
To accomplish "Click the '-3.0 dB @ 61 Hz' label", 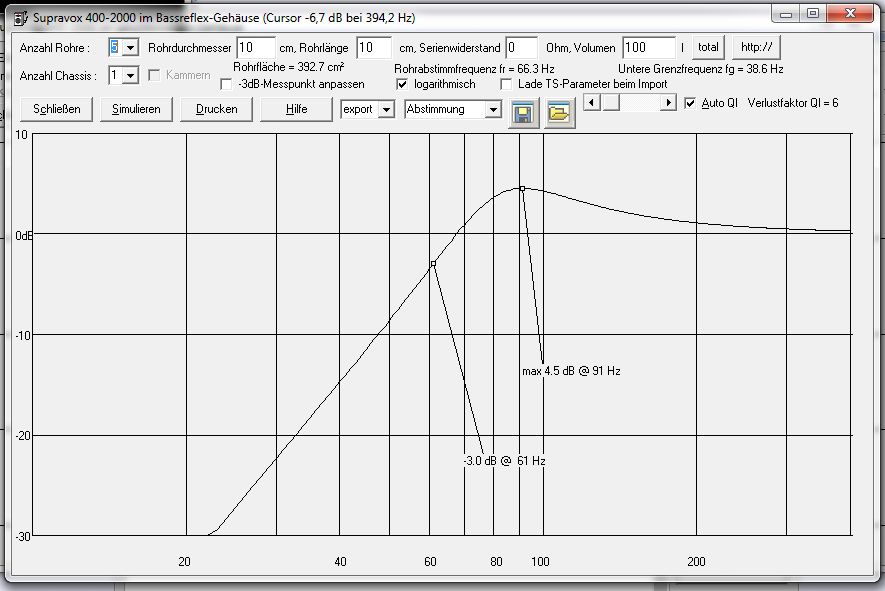I will coord(505,461).
